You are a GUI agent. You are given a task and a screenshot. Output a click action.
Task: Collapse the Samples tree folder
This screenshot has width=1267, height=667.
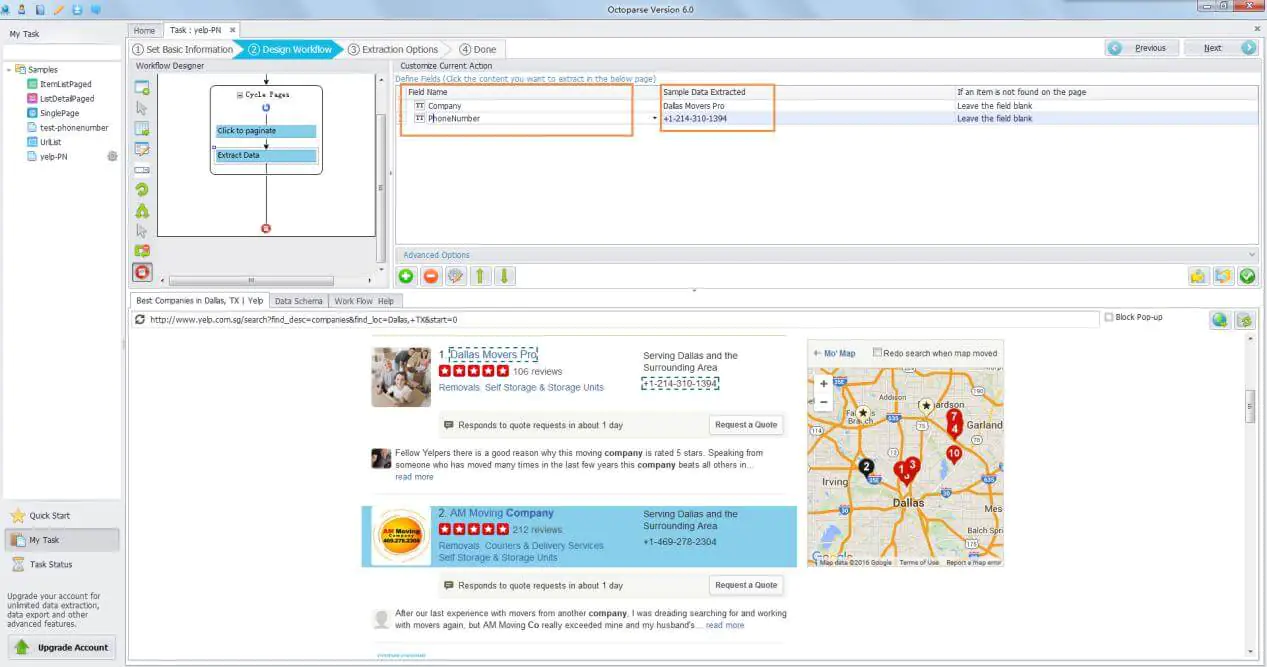(9, 70)
